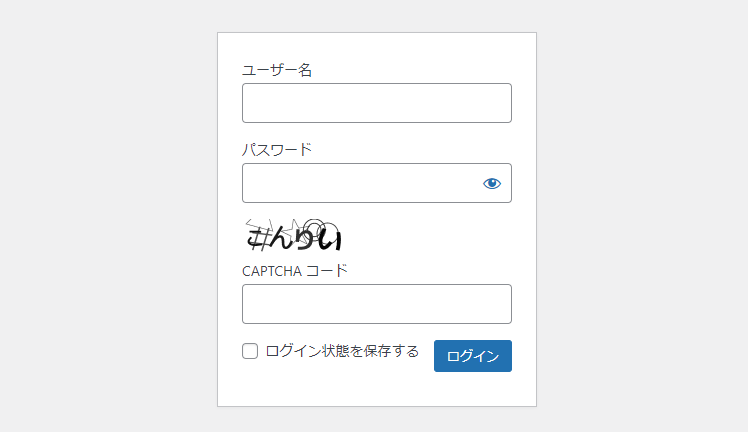
Task: Click the ユーザー名 label text
Action: tap(277, 70)
